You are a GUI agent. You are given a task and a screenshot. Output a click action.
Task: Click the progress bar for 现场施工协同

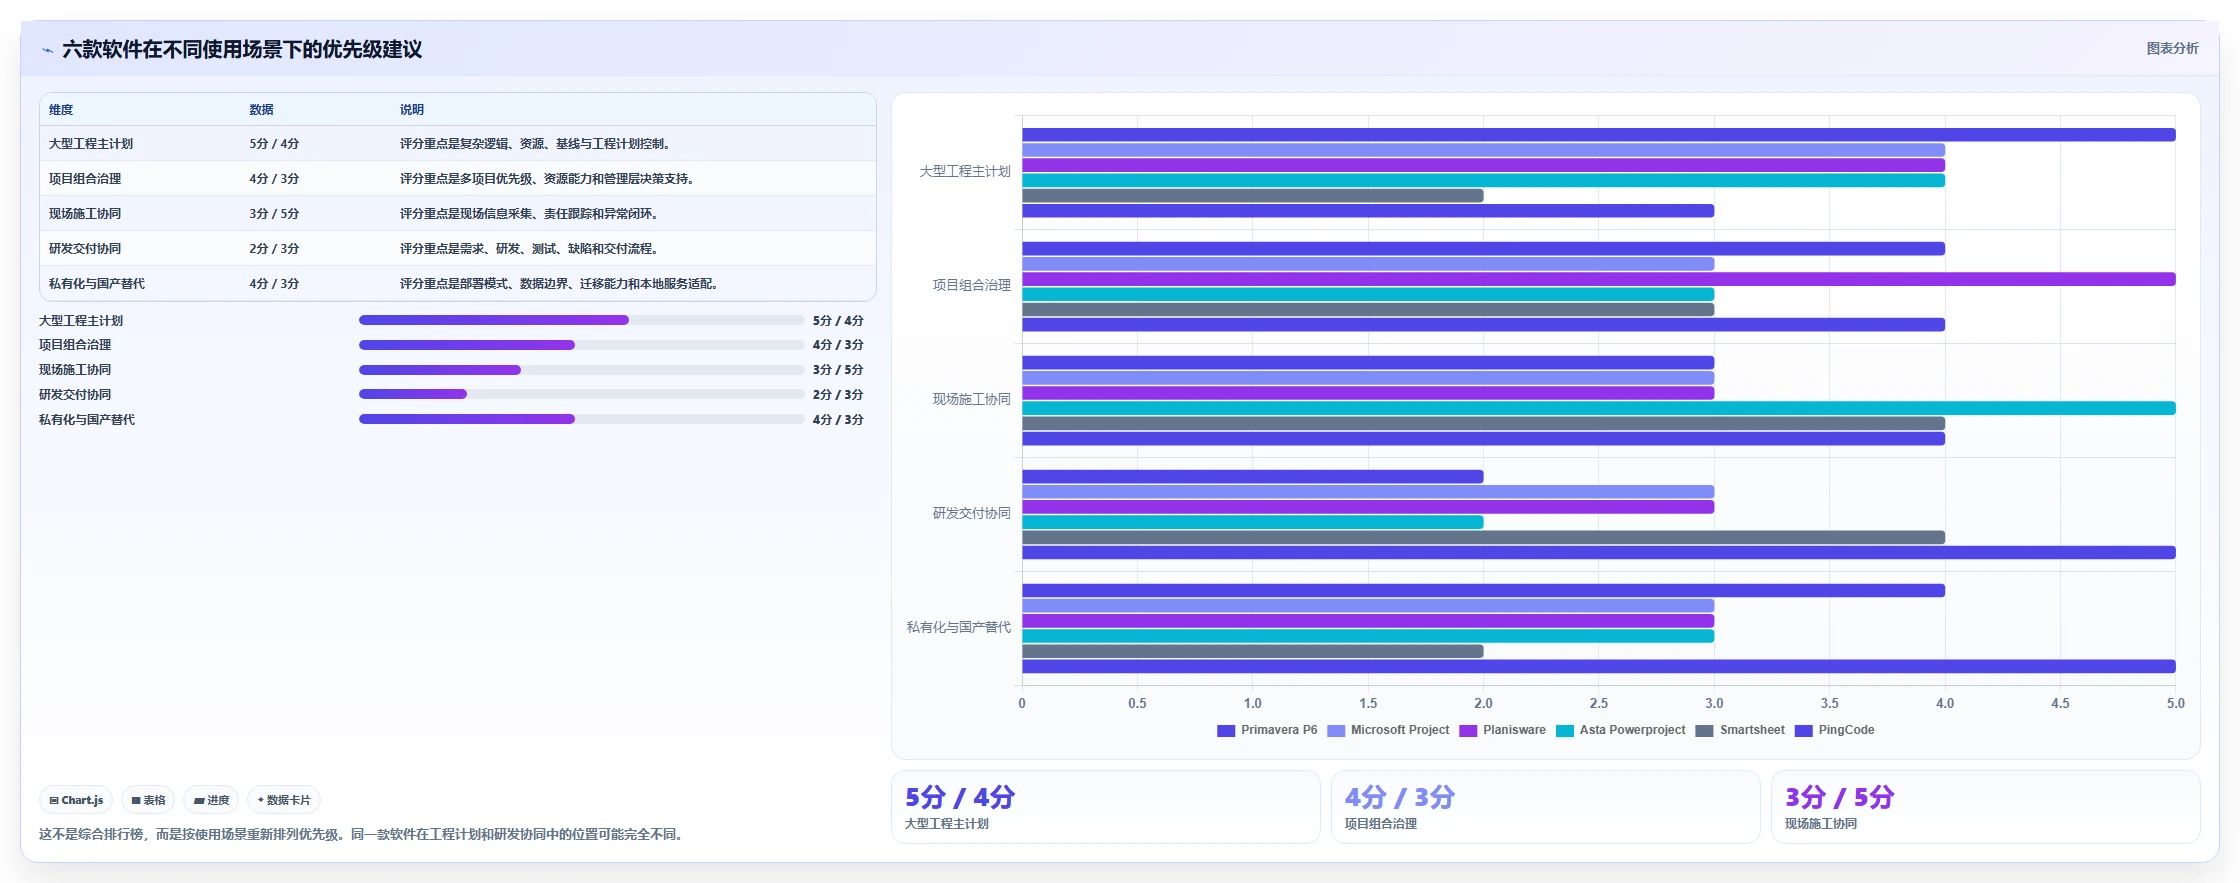pyautogui.click(x=581, y=370)
